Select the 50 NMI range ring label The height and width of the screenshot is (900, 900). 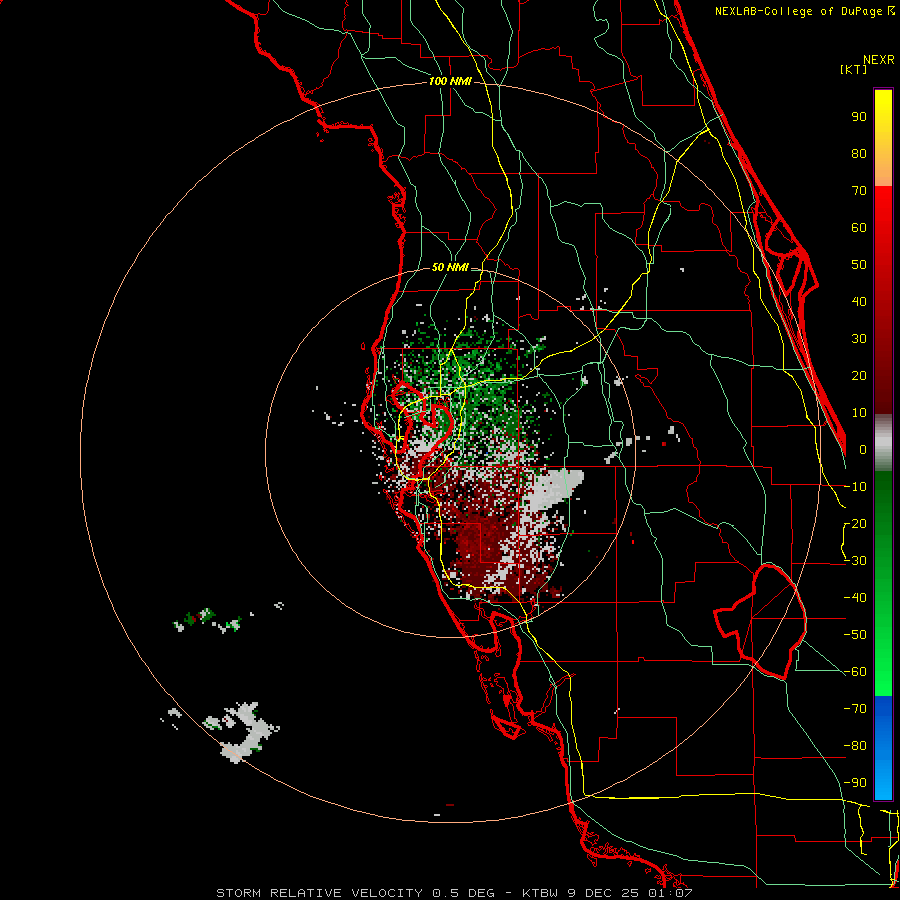point(450,267)
